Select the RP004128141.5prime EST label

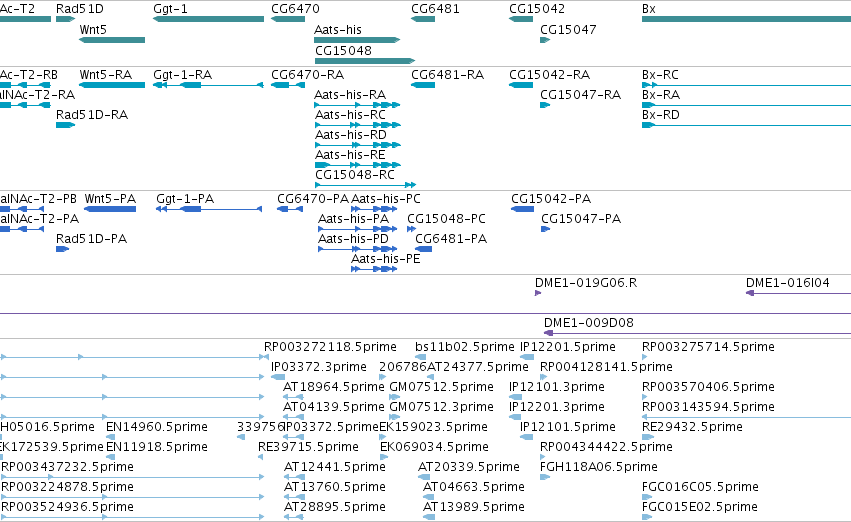coord(606,367)
